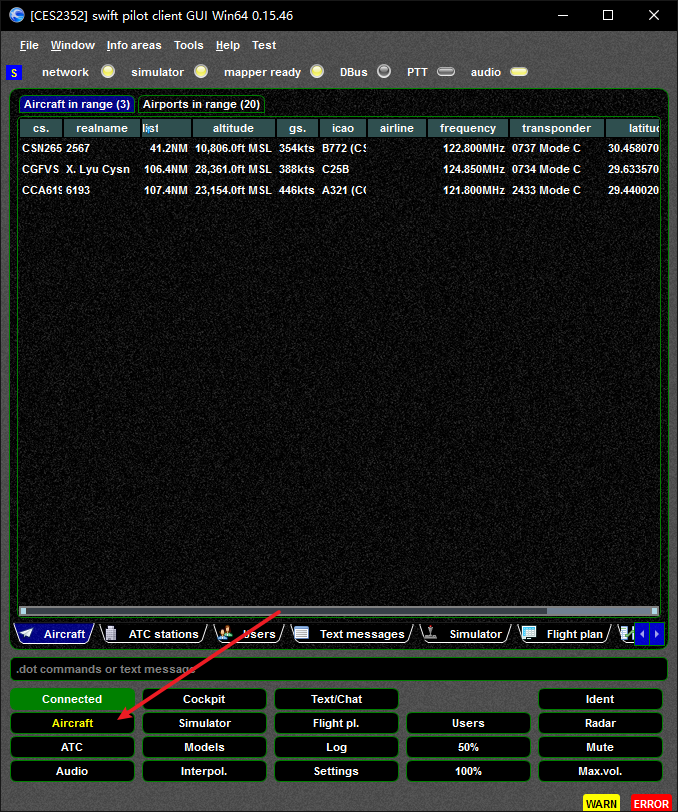Image resolution: width=678 pixels, height=812 pixels.
Task: Set the volume to 50%
Action: 468,747
